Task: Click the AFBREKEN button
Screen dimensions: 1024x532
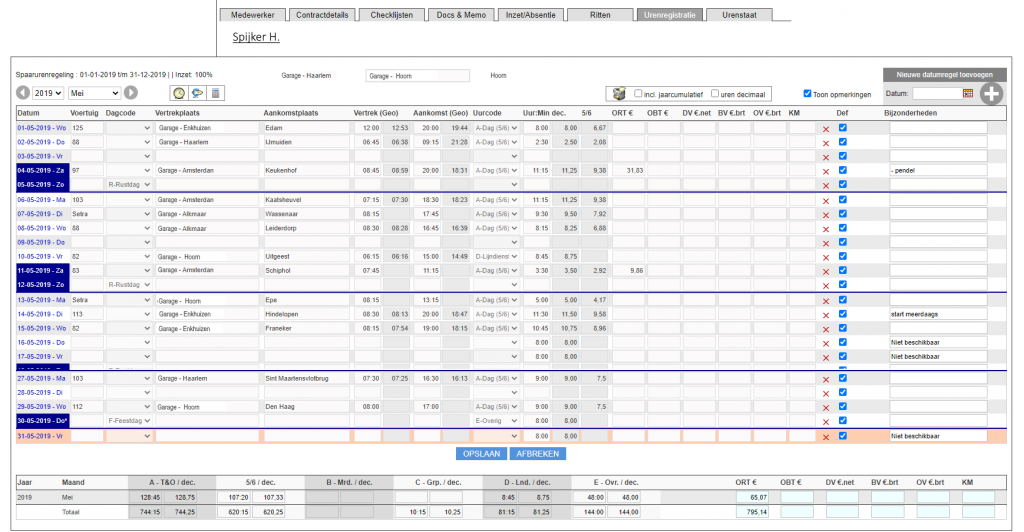Action: click(x=537, y=454)
